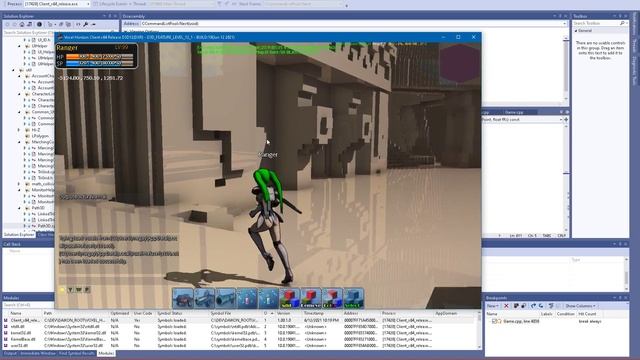Click the Search Solution Explorer box
The width and height of the screenshot is (640, 360).
point(29,32)
